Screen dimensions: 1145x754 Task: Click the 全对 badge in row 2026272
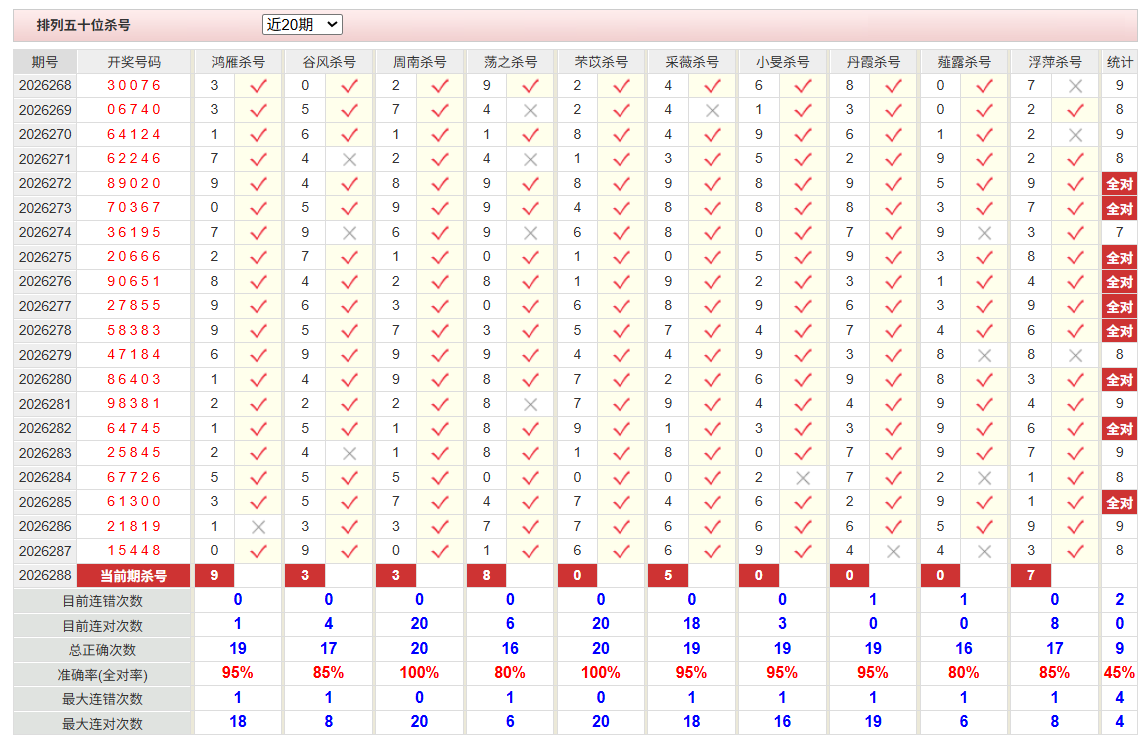point(1119,184)
